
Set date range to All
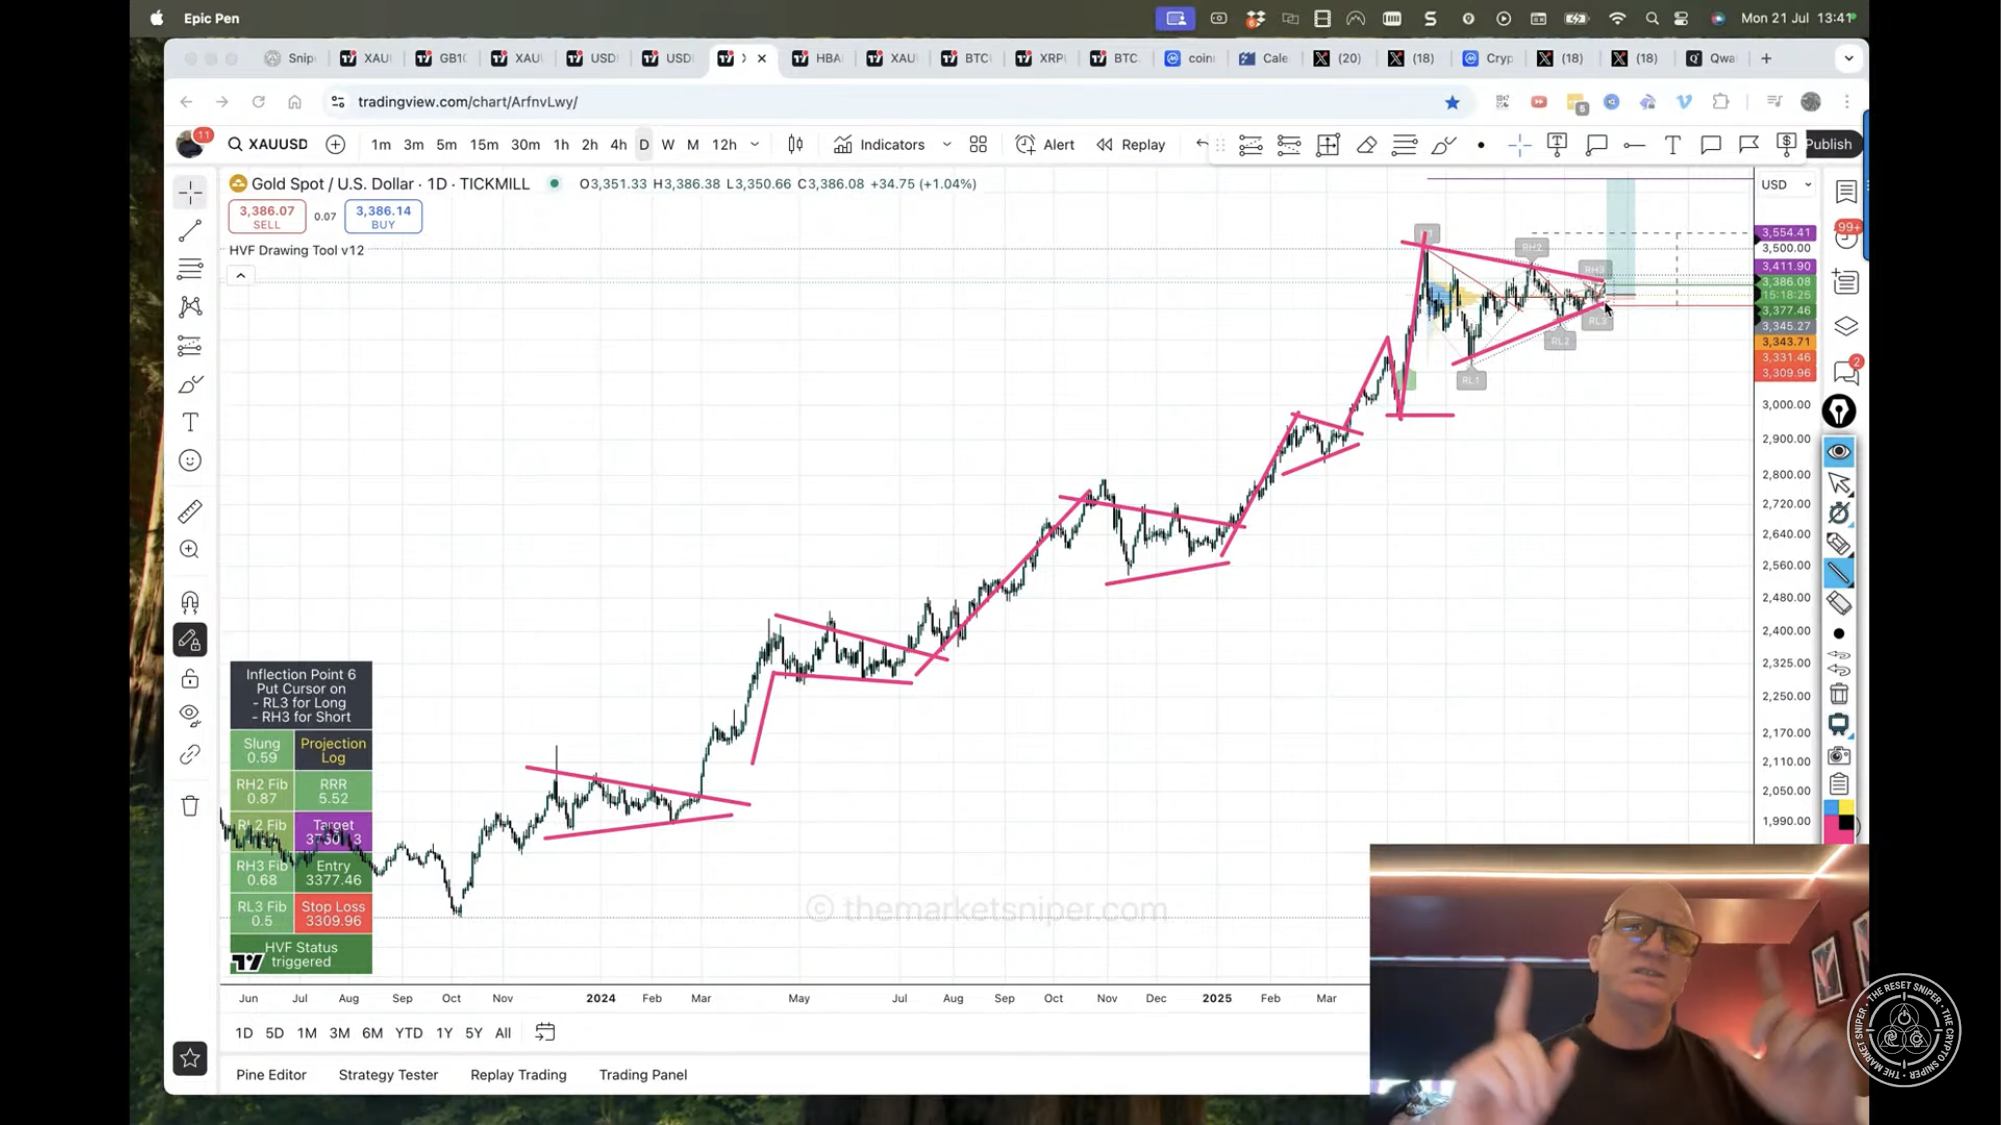(503, 1033)
